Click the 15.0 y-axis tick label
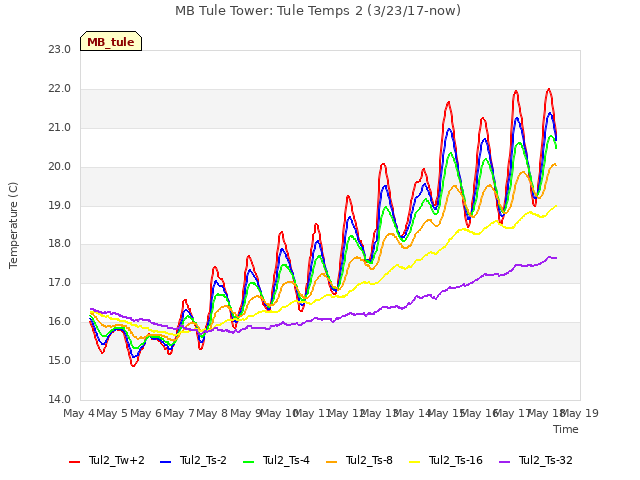 (60, 360)
